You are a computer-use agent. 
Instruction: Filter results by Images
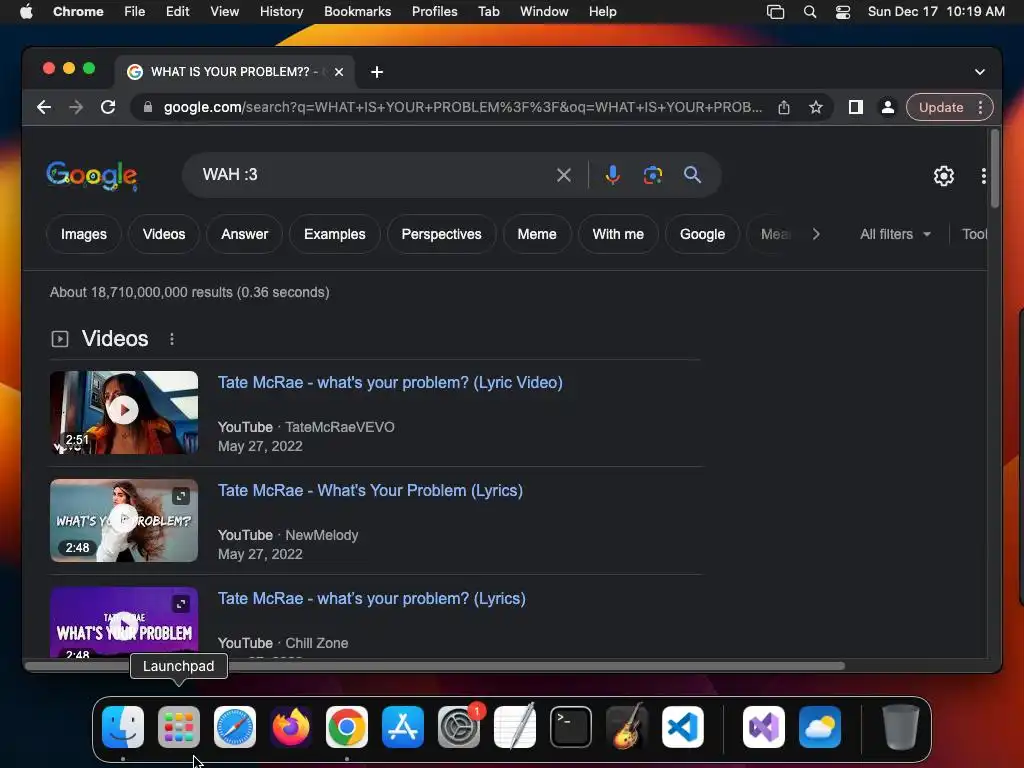84,234
